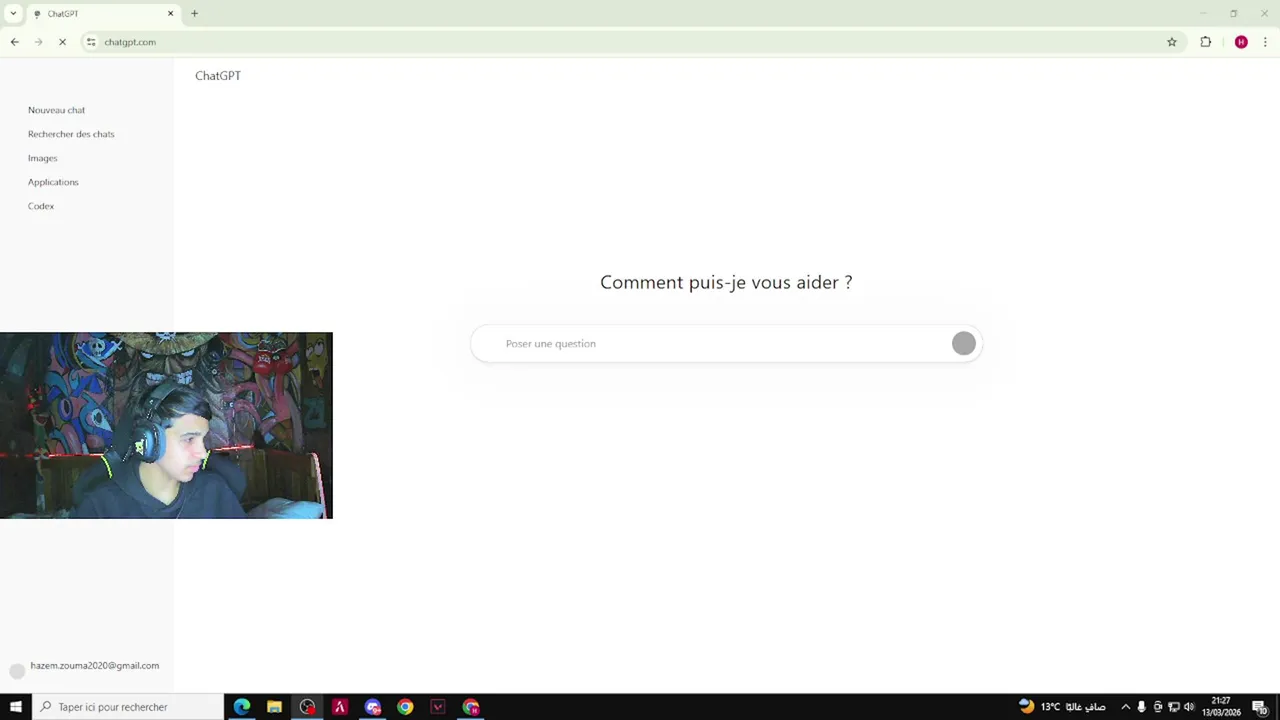Screen dimensions: 1280x720
Task: Open the weather widget showing 13°C
Action: [x=1062, y=707]
